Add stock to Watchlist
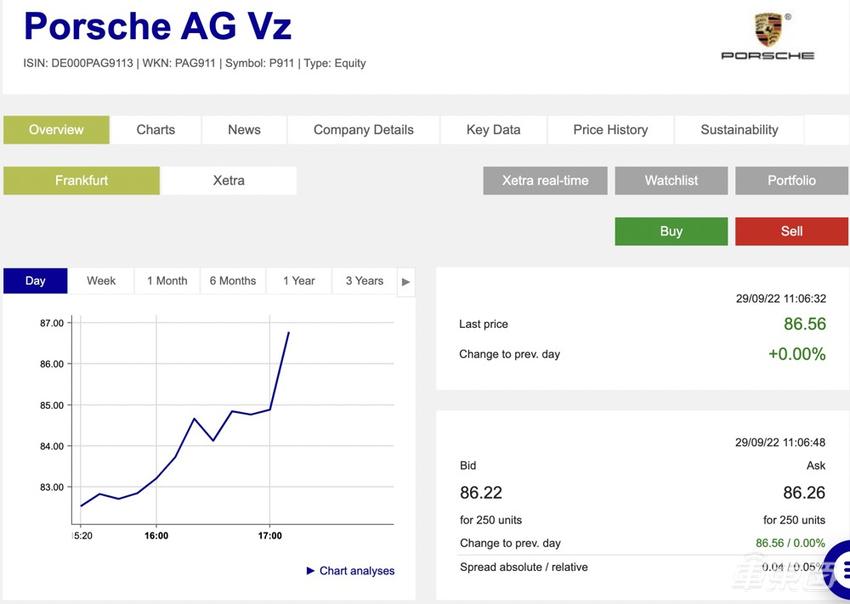Image resolution: width=850 pixels, height=604 pixels. point(671,181)
